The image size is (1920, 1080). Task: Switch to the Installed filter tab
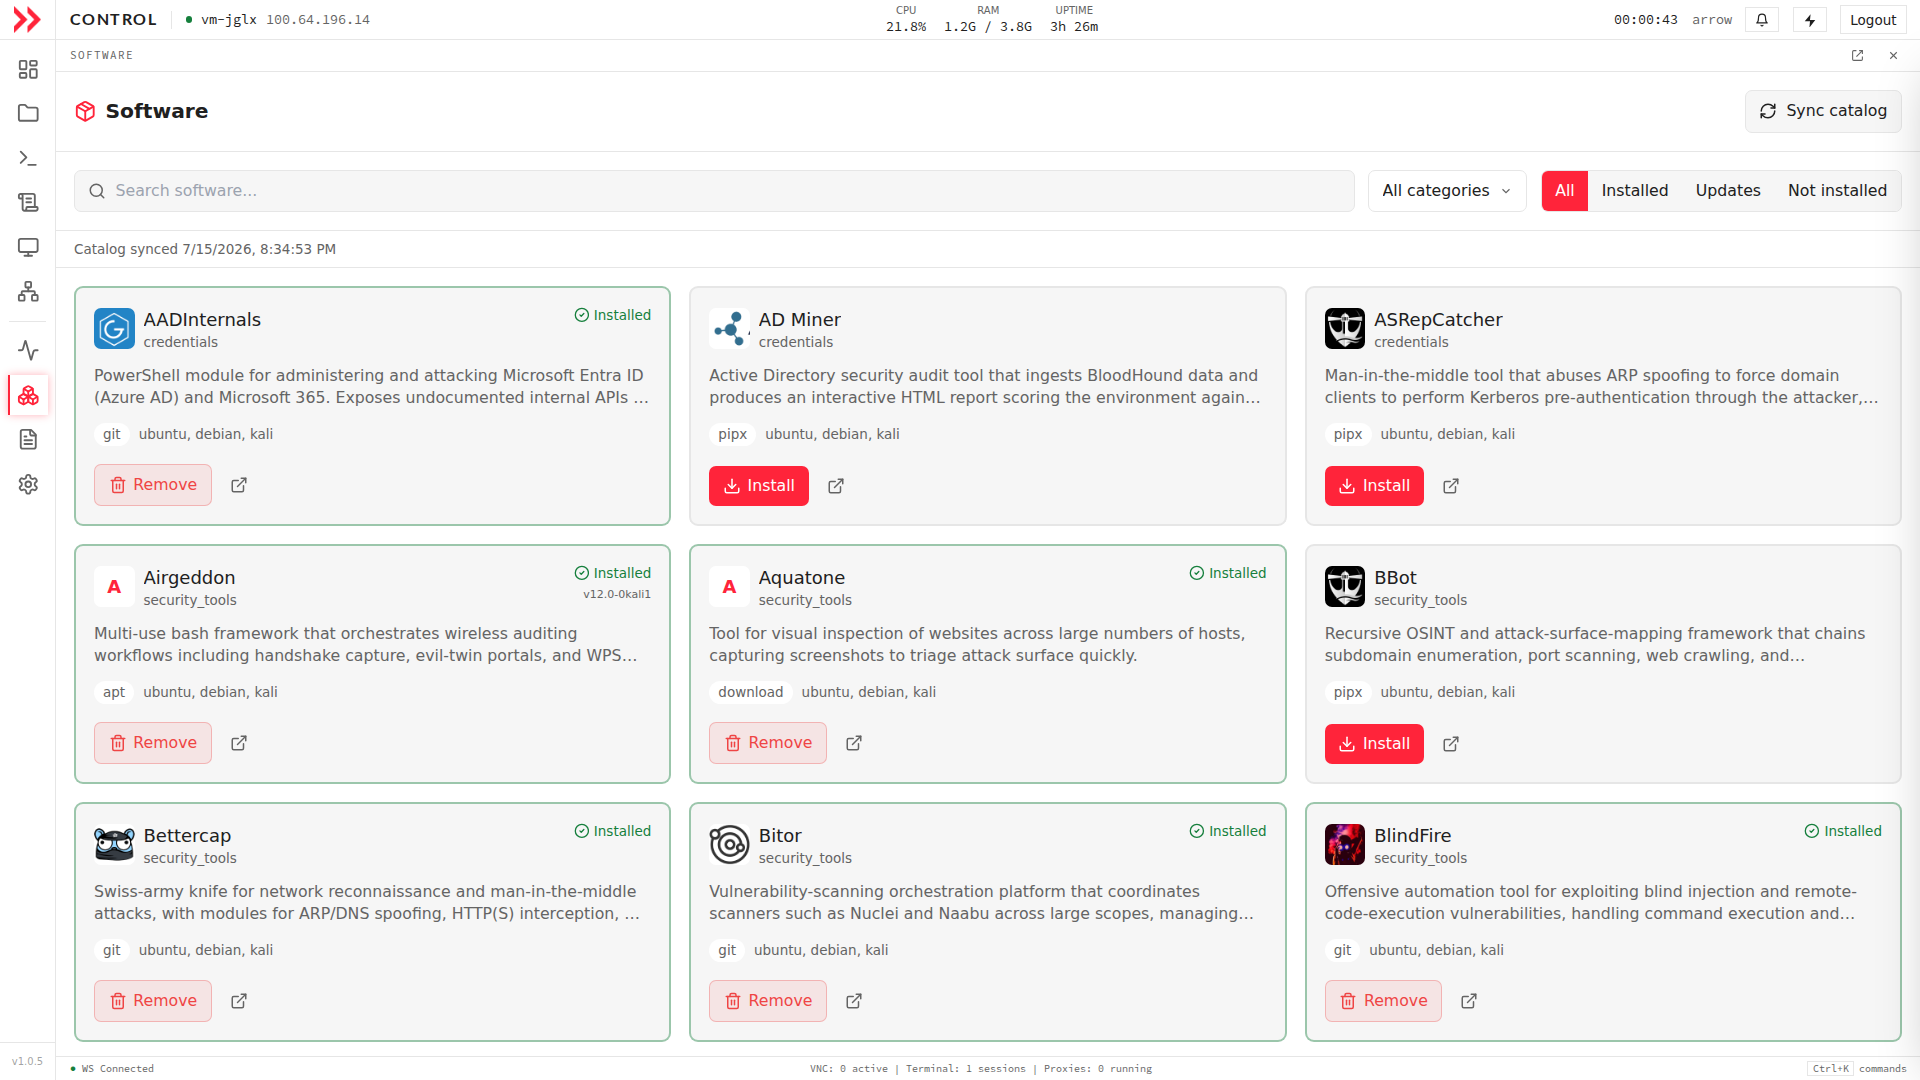(1634, 191)
